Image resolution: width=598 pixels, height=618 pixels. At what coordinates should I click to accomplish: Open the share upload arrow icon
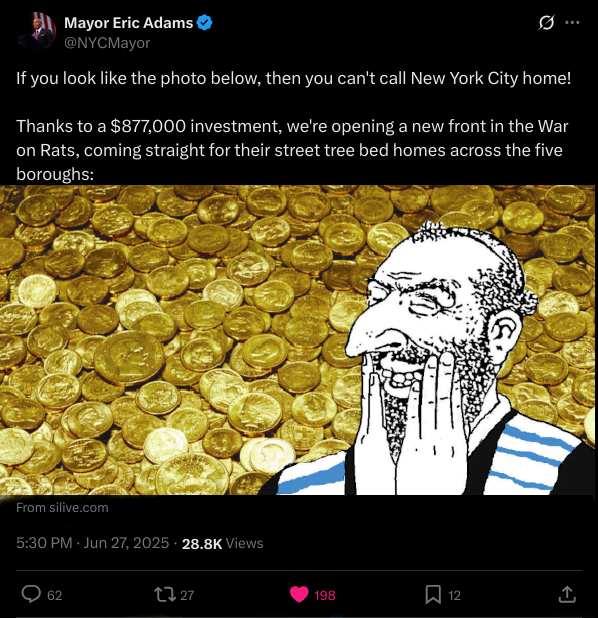(x=567, y=594)
